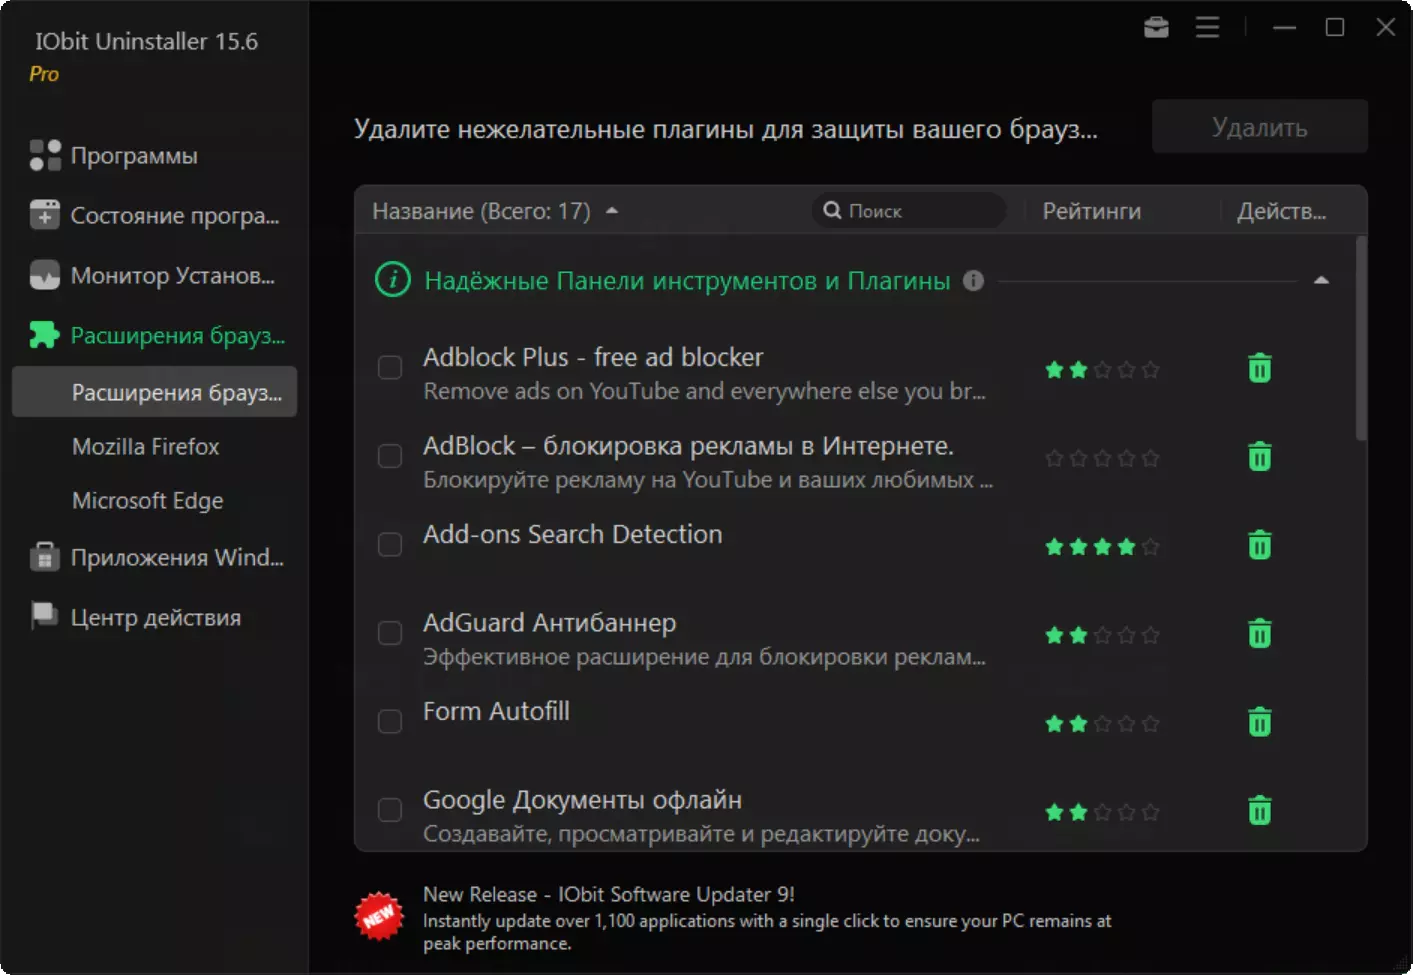Click the Действ... column header
Viewport: 1413px width, 975px height.
(x=1282, y=211)
